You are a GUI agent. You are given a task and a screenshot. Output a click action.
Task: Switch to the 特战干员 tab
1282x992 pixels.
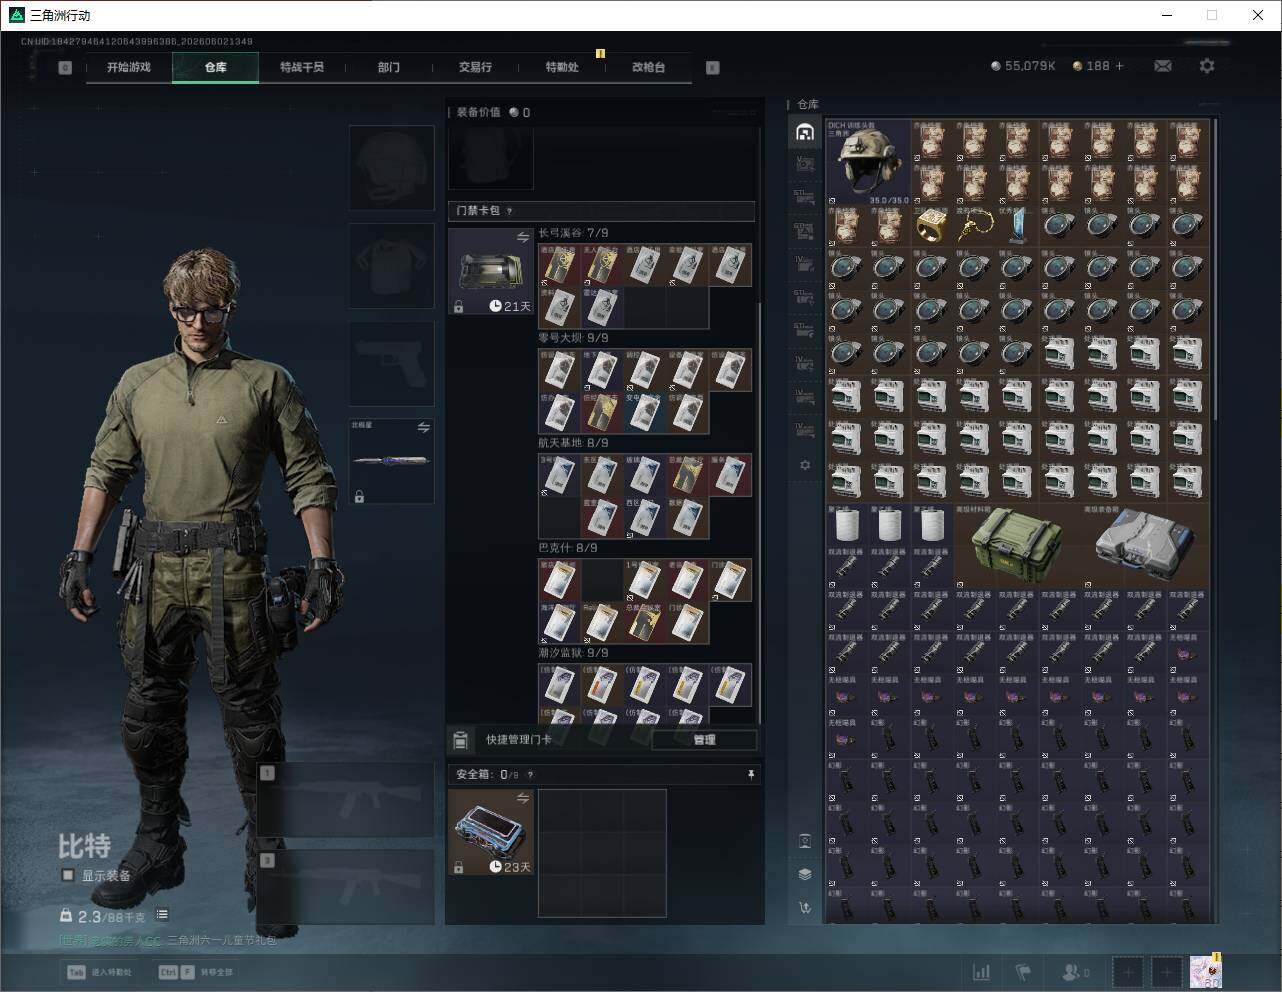302,67
